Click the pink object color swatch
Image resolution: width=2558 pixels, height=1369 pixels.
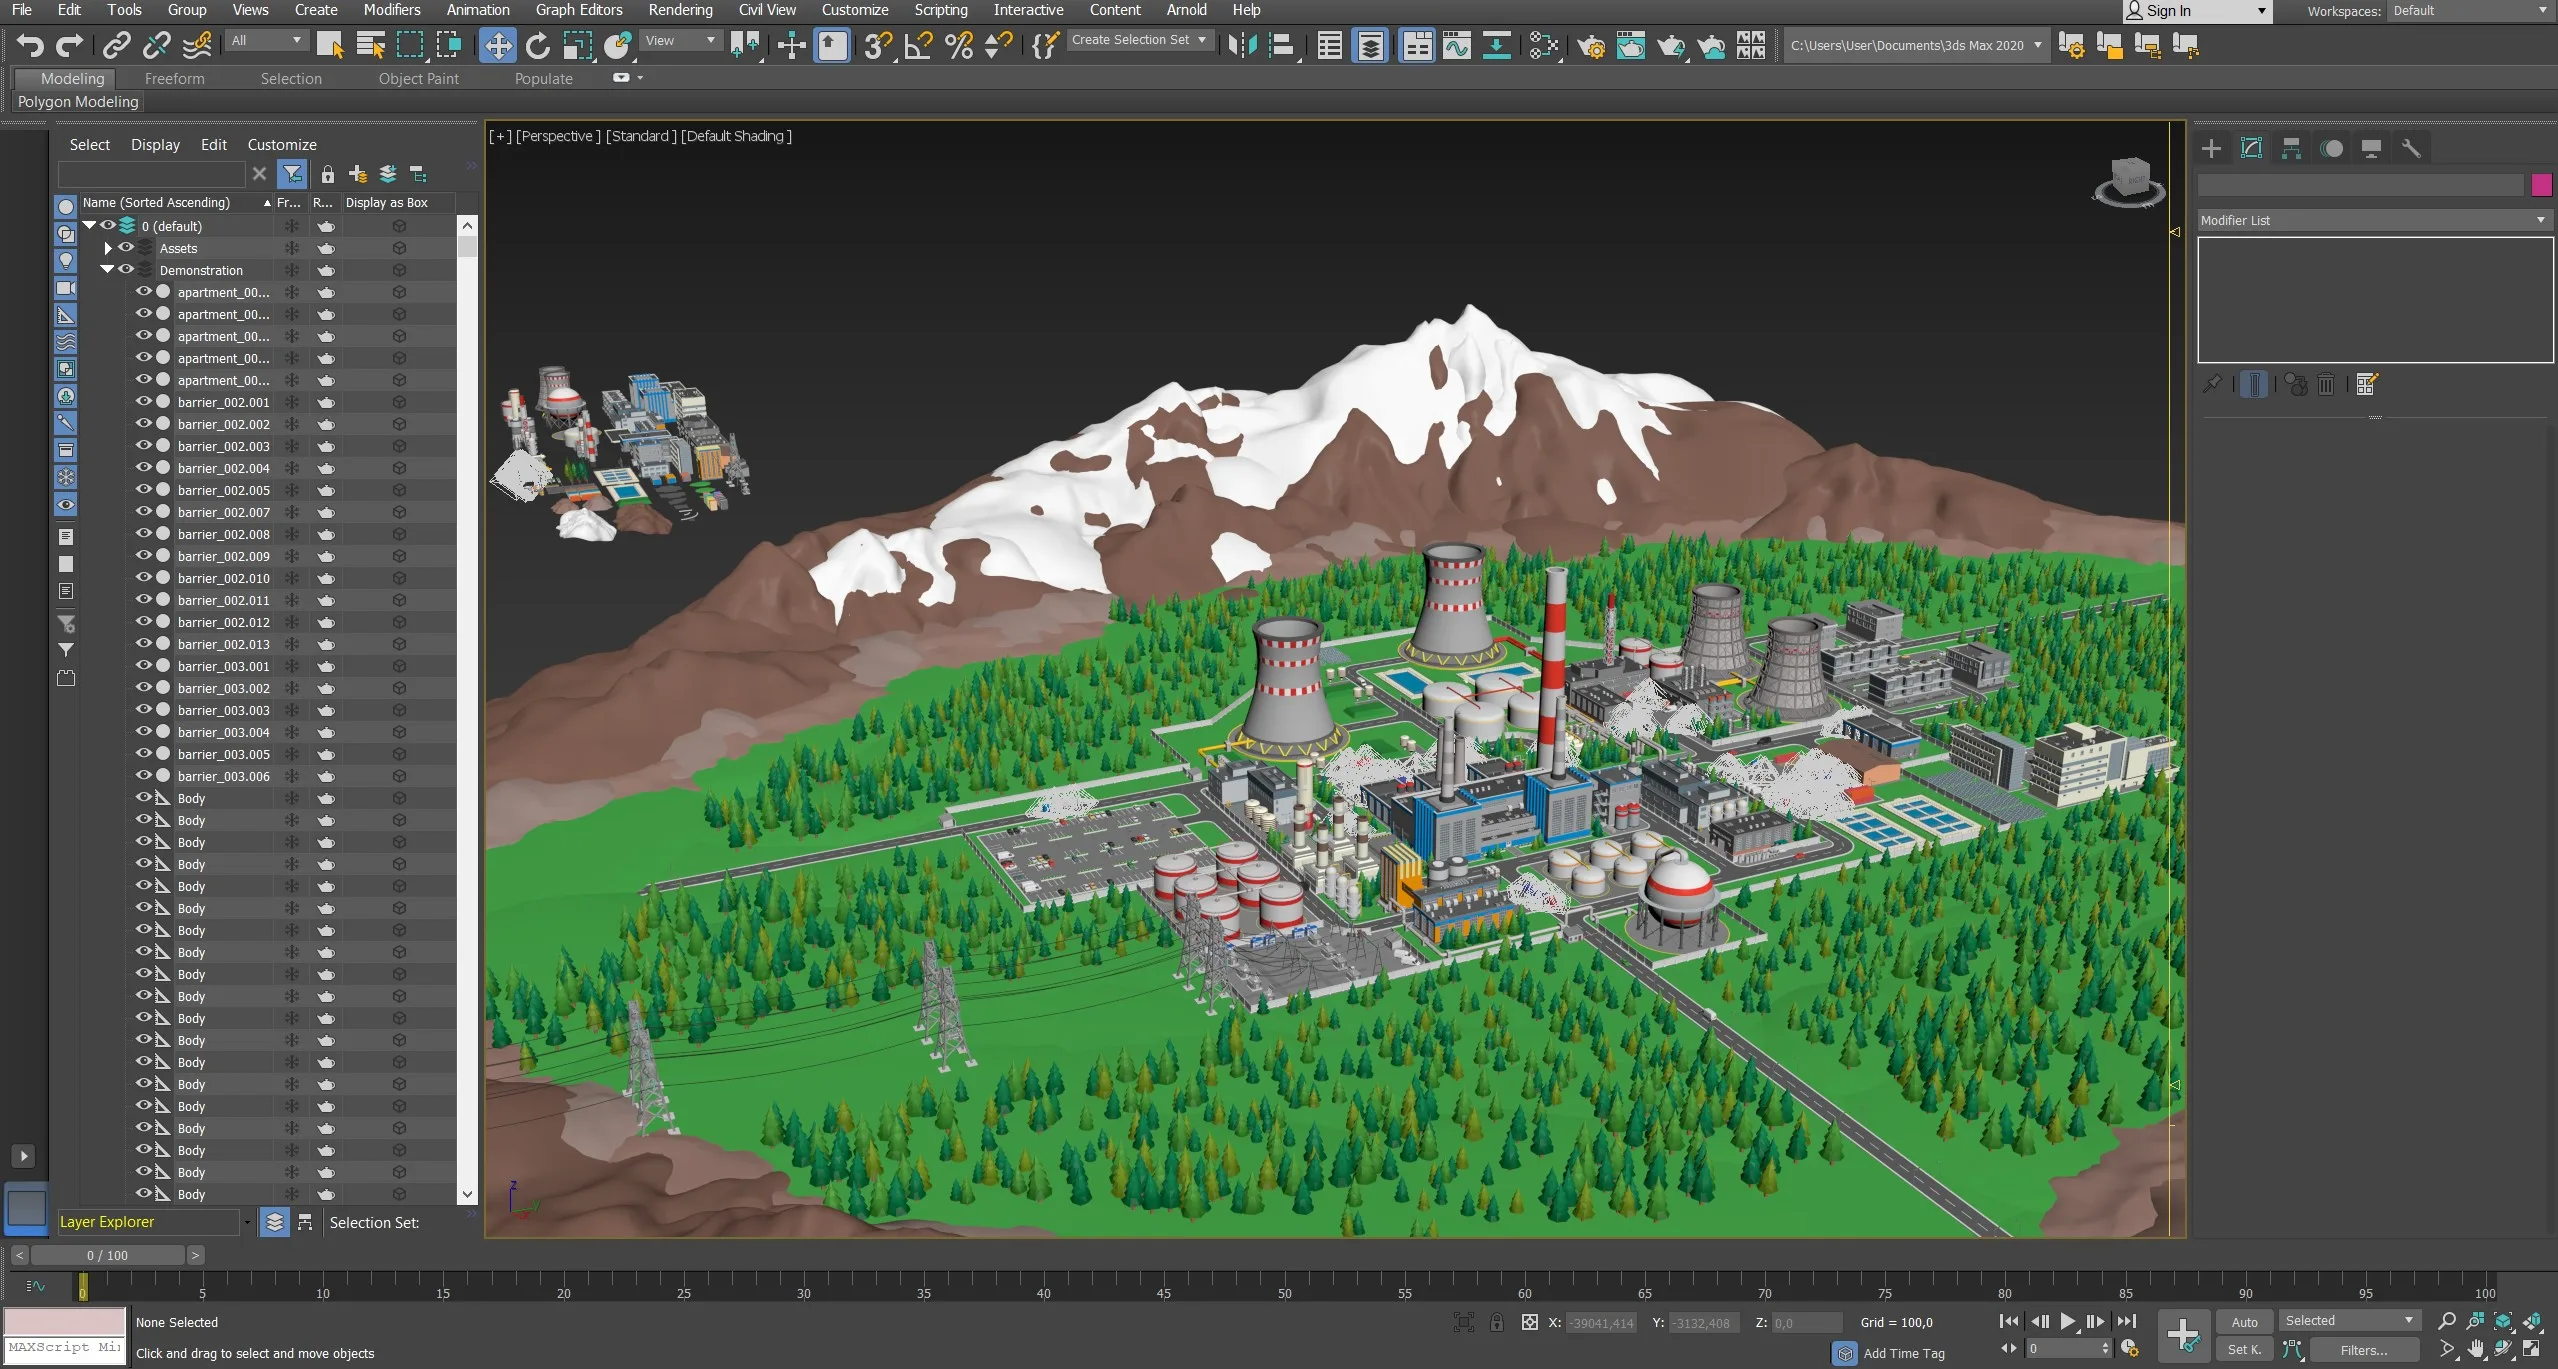[x=2541, y=185]
